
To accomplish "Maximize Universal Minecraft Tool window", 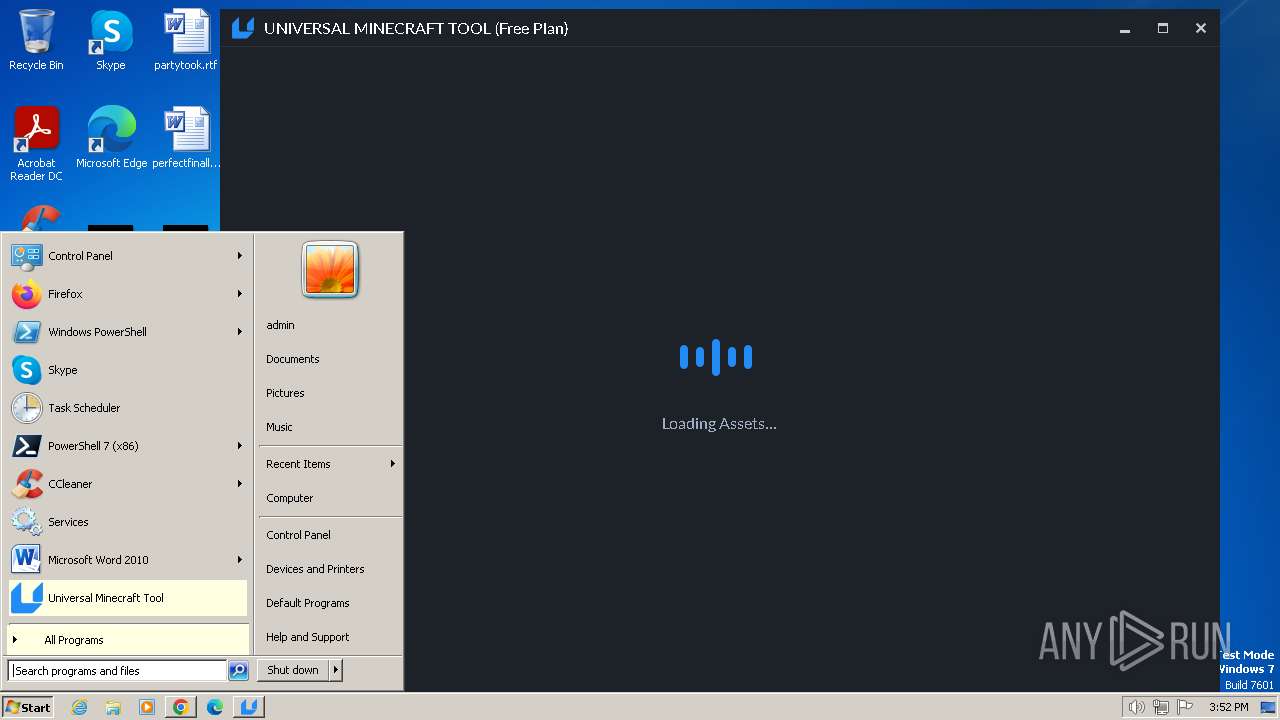I will 1163,28.
